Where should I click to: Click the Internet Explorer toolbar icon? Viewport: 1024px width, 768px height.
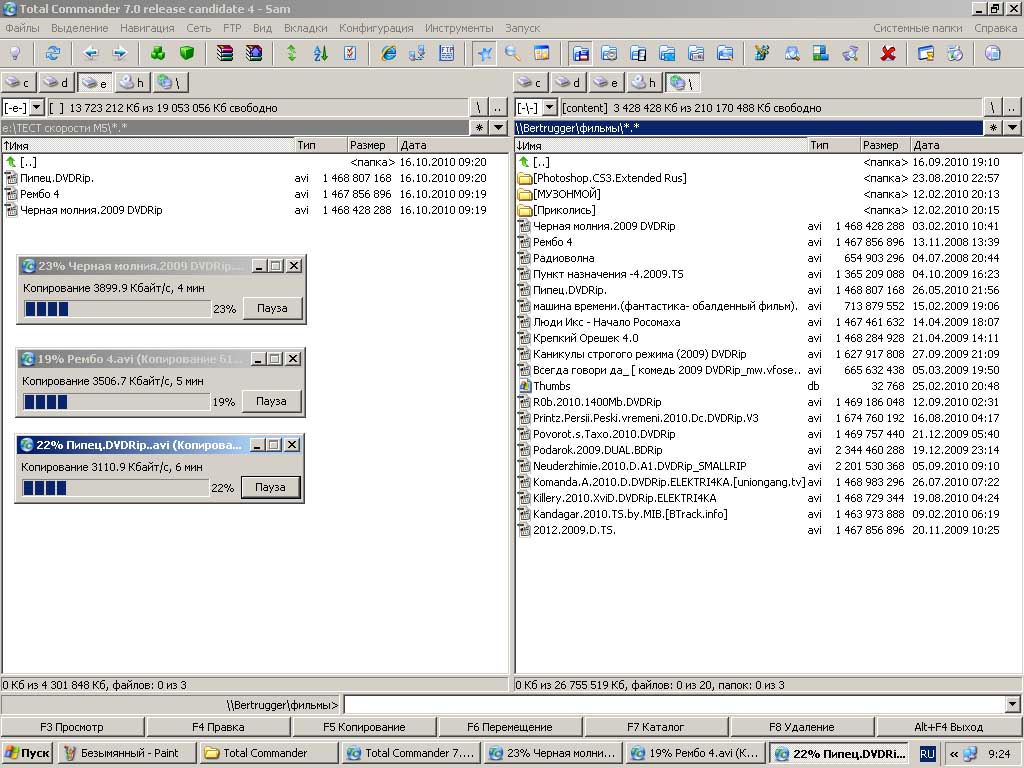[388, 53]
